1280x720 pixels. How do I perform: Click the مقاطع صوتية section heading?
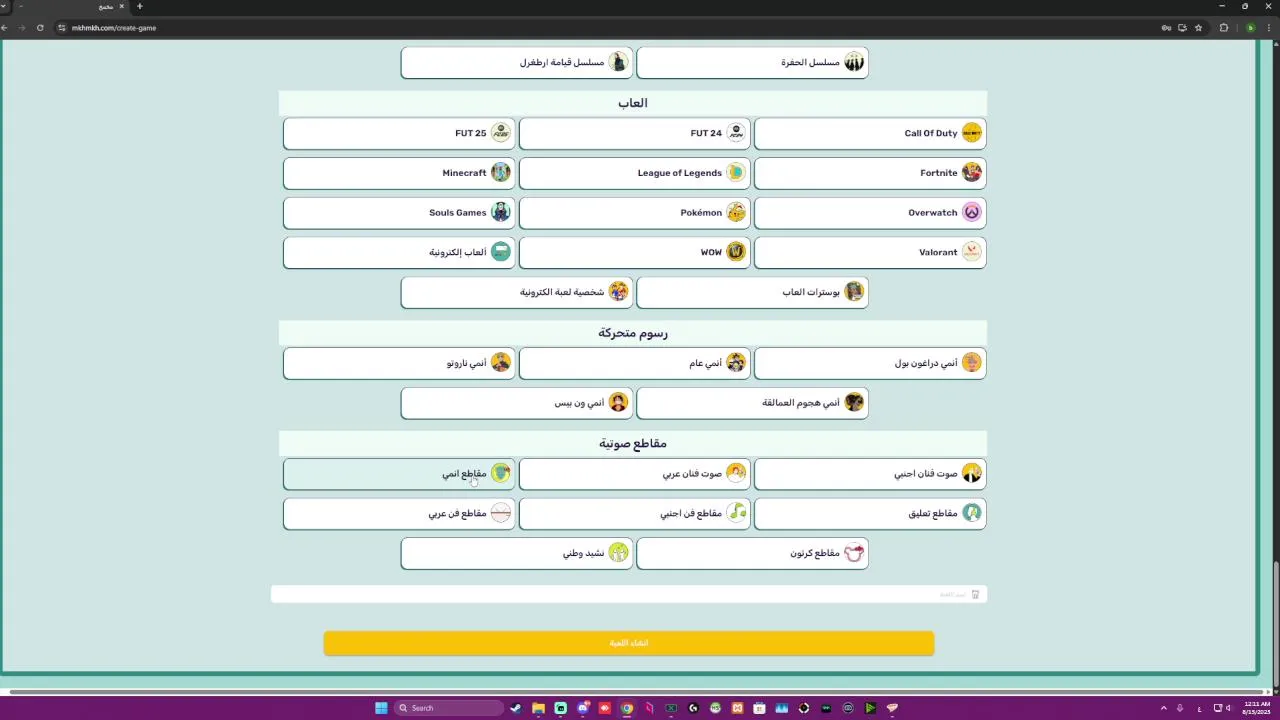coord(633,443)
